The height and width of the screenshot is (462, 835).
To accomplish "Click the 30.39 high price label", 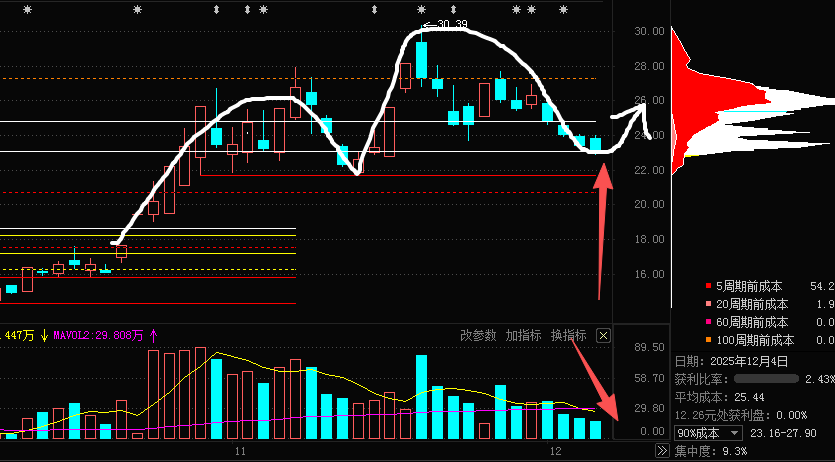I will pos(453,24).
